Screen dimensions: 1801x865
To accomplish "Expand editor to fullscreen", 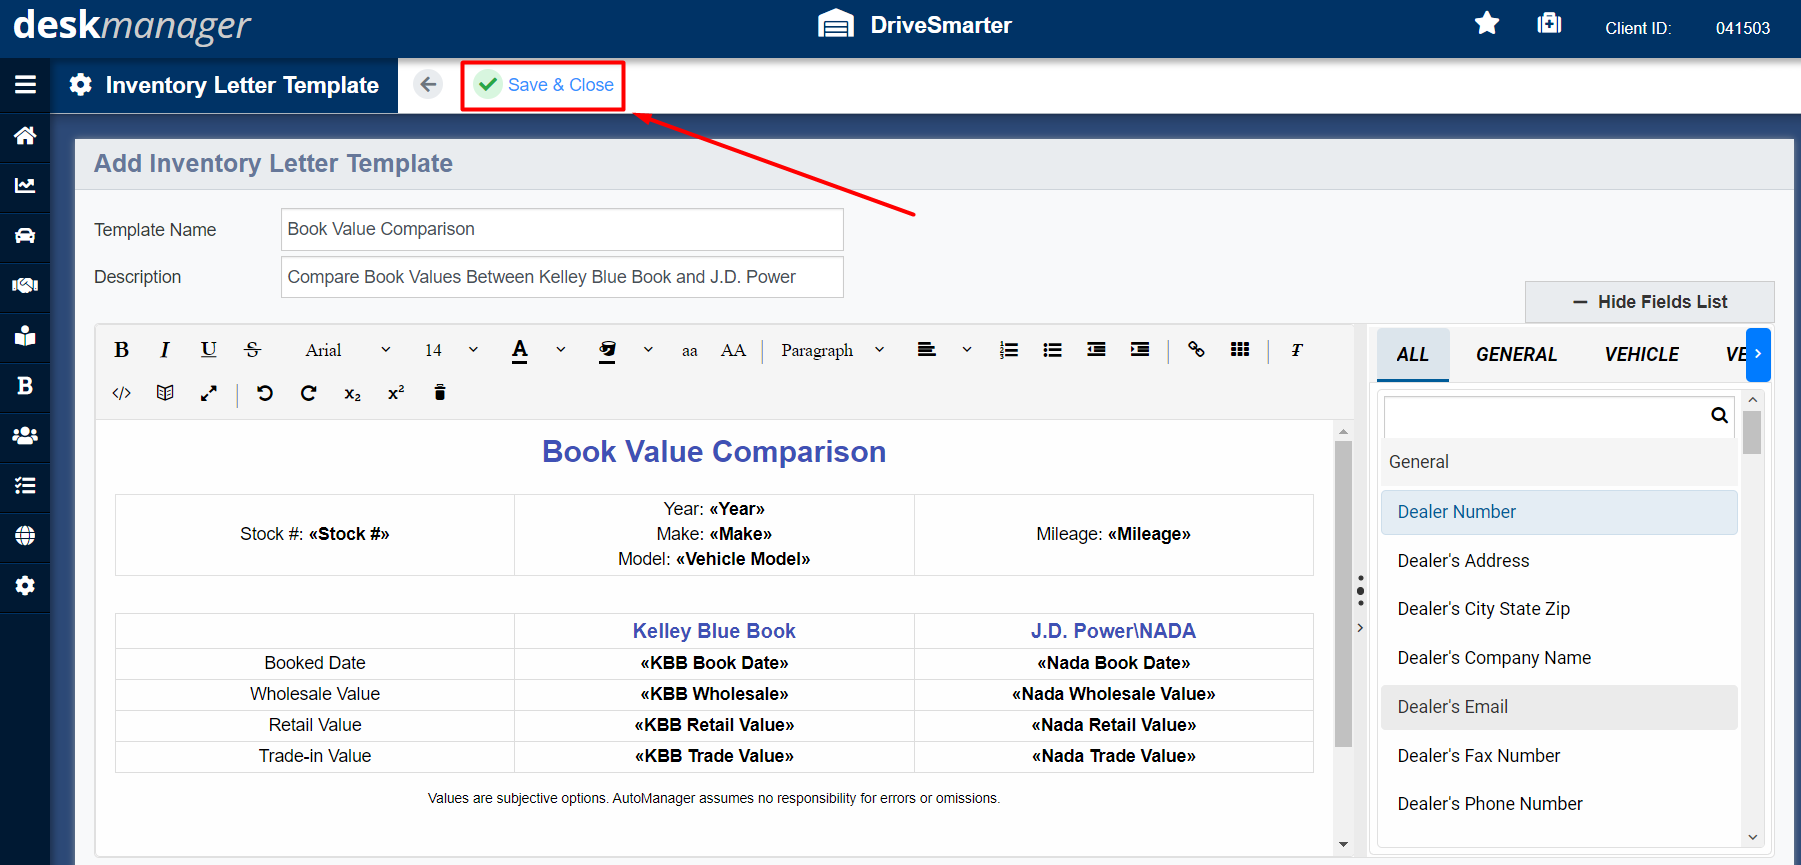I will pyautogui.click(x=208, y=393).
